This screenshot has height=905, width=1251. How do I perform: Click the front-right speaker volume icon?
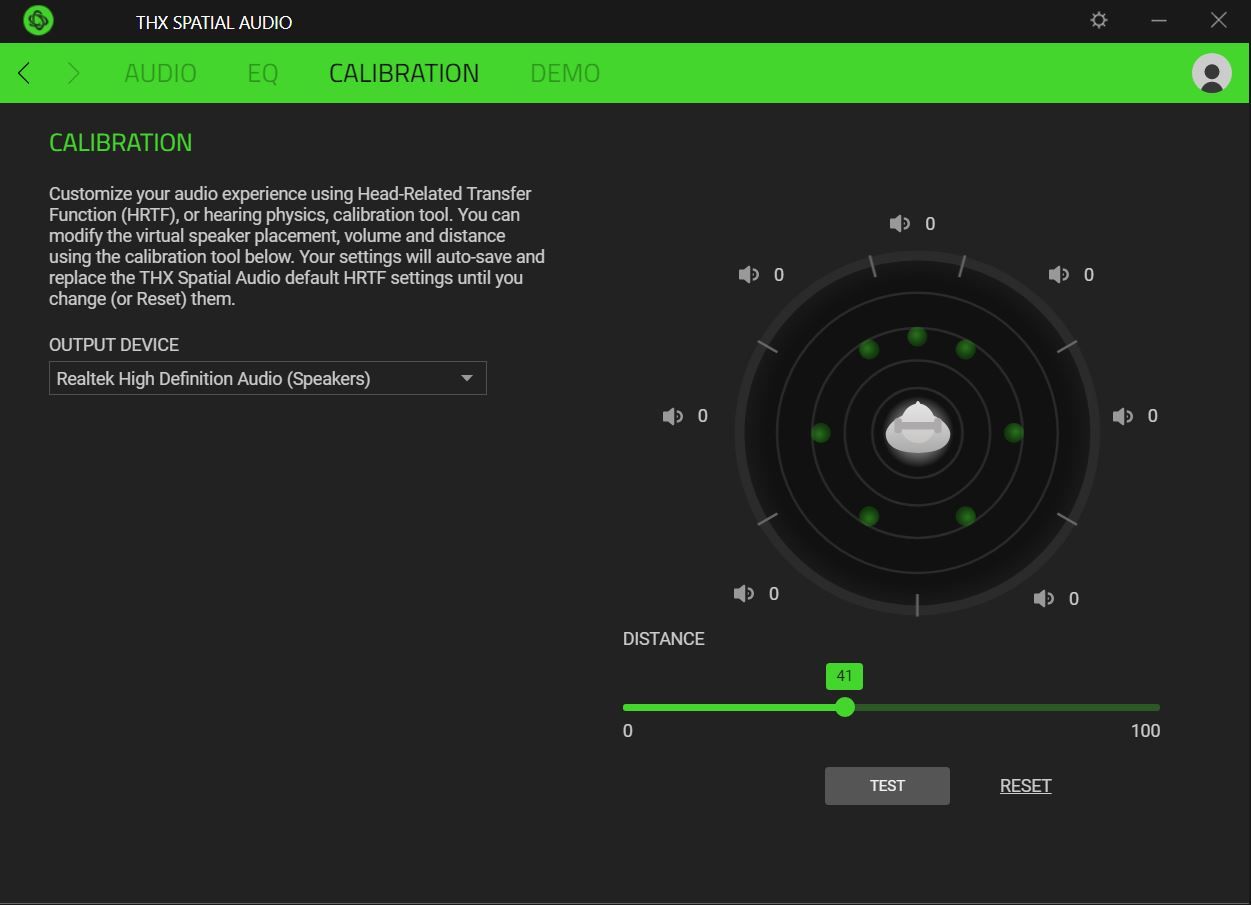click(x=1058, y=275)
